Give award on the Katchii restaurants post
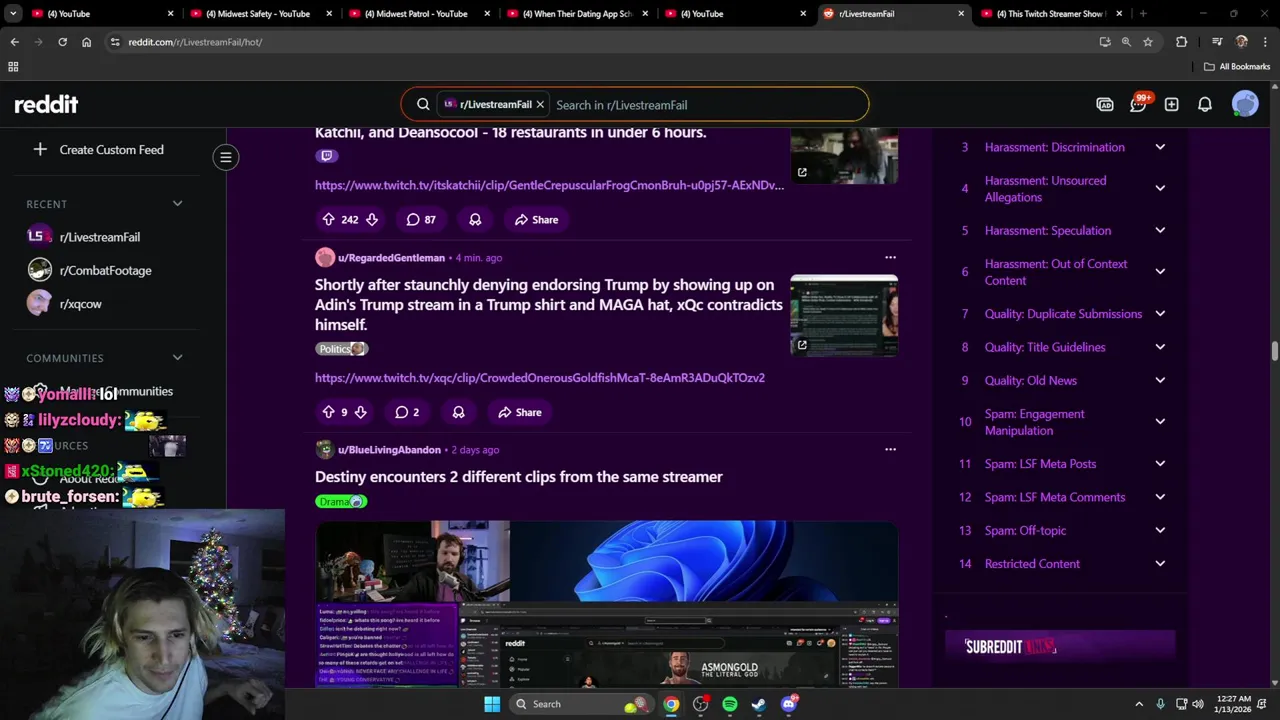The image size is (1280, 720). (475, 219)
